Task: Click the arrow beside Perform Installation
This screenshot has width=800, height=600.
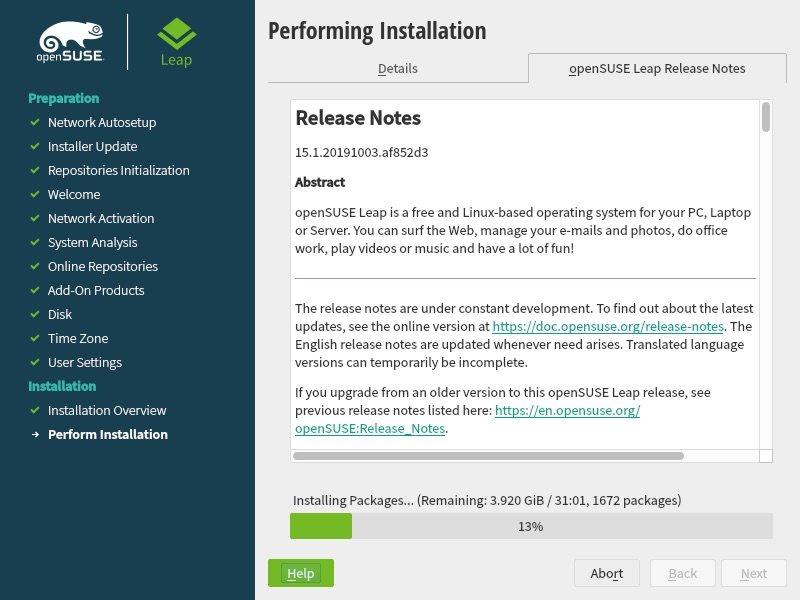Action: click(x=35, y=435)
